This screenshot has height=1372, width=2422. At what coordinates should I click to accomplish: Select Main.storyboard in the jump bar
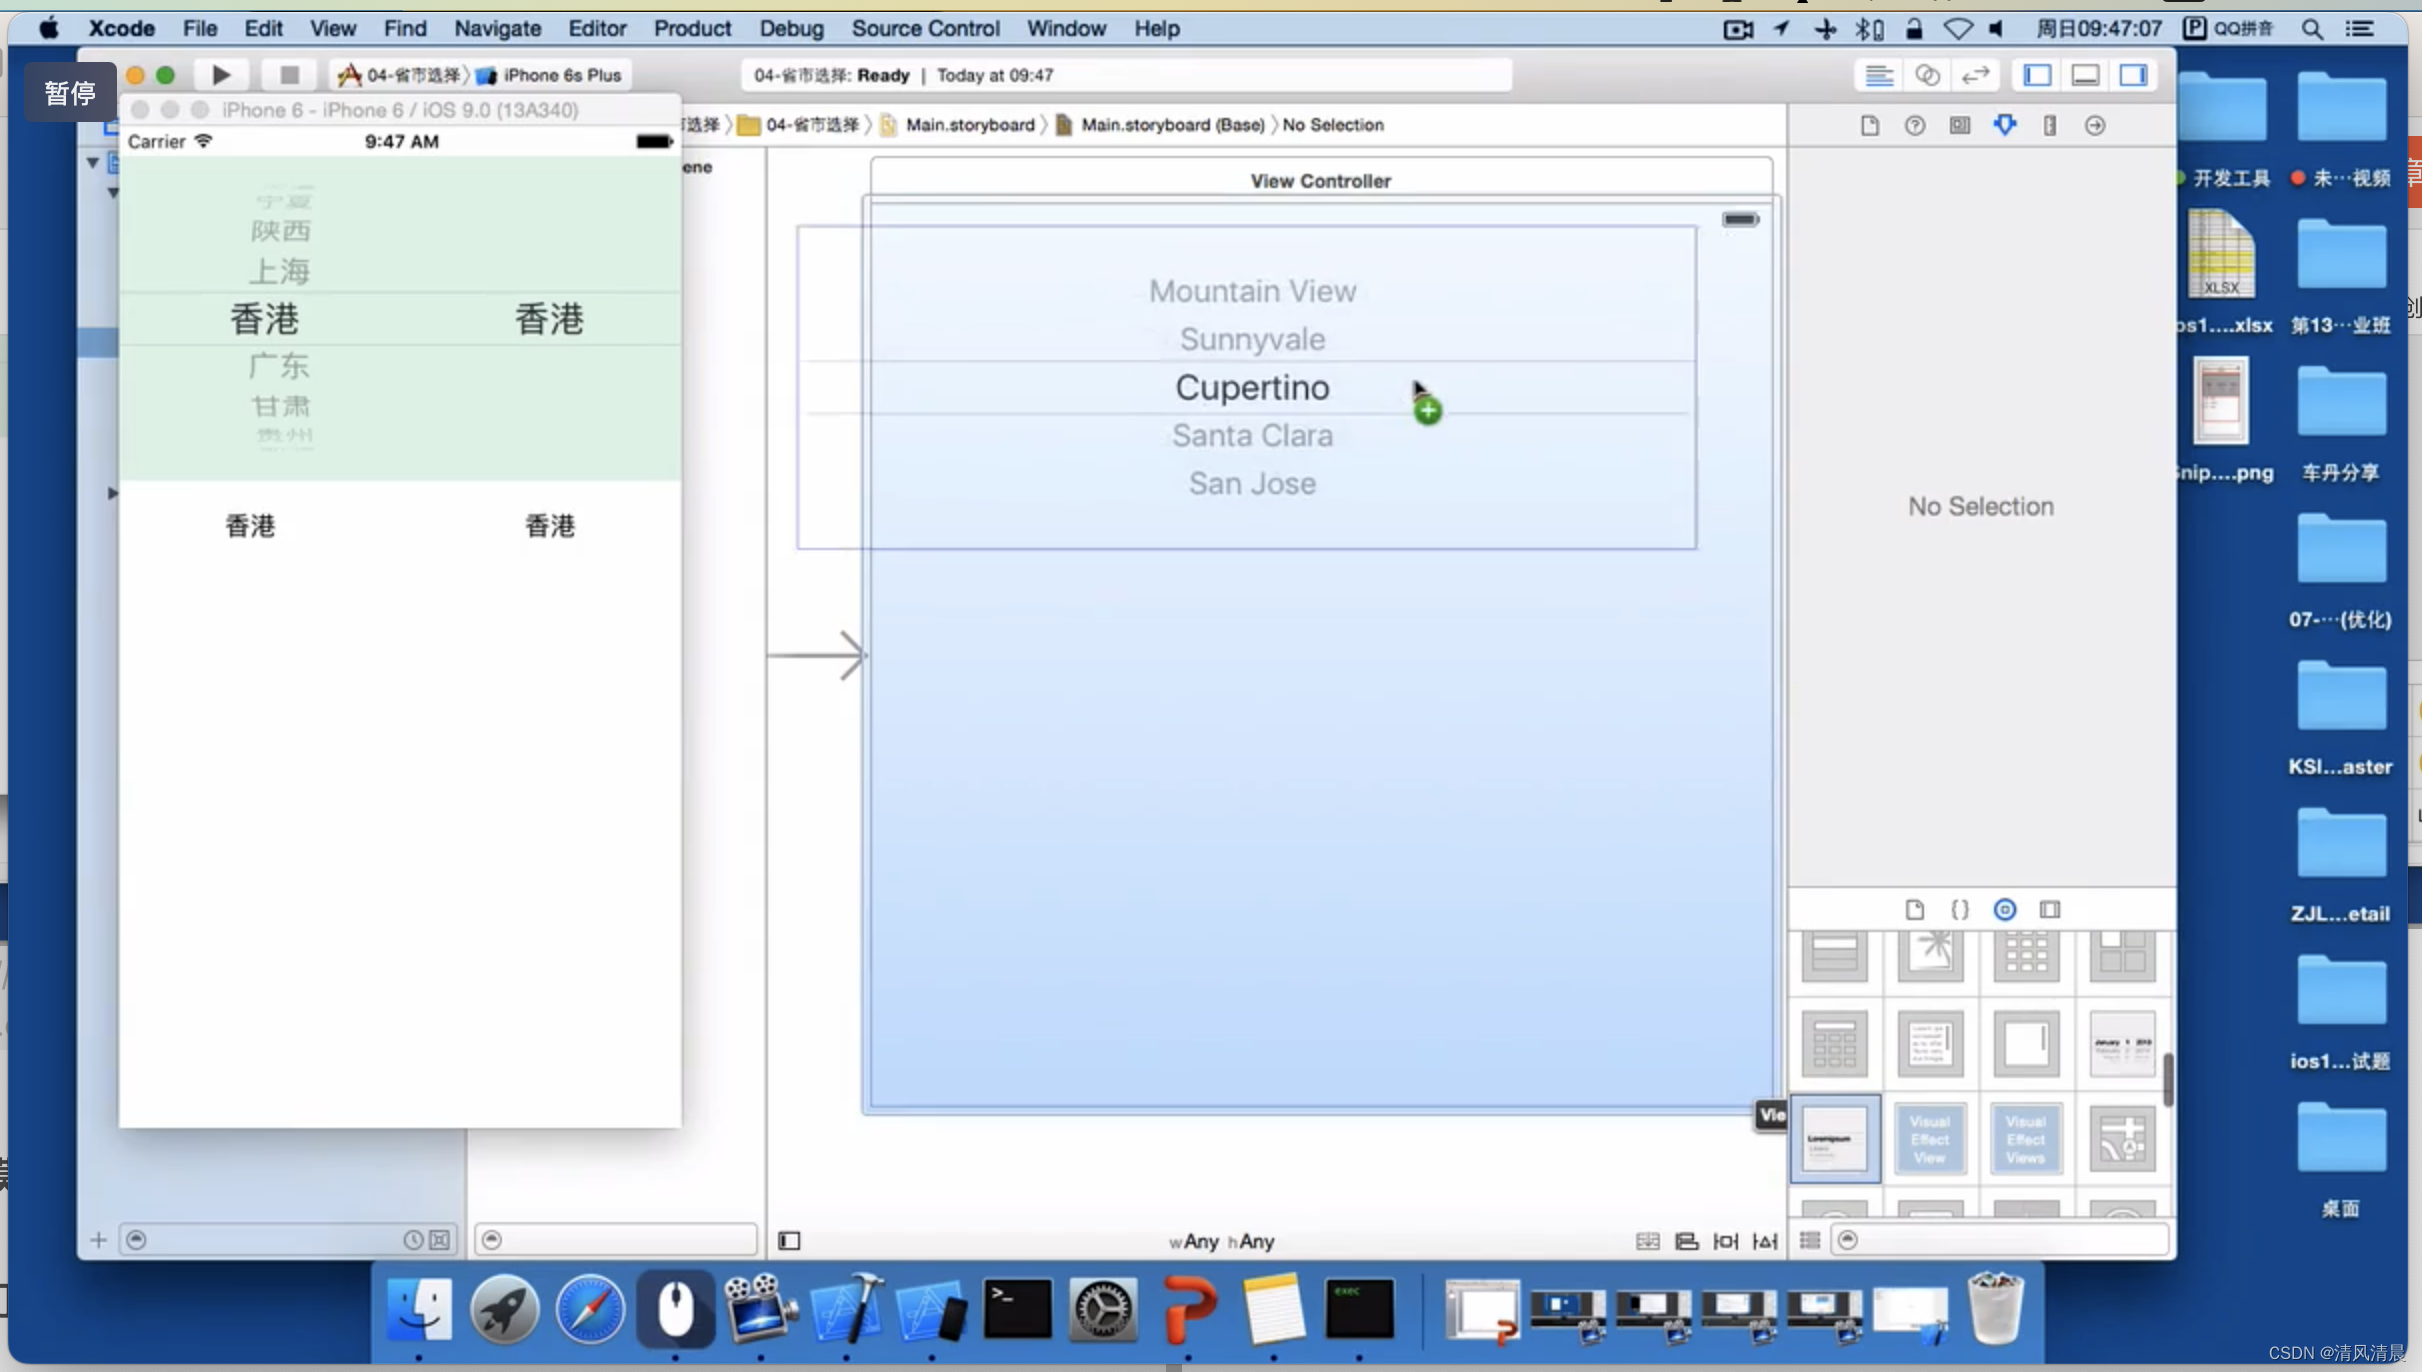tap(957, 125)
